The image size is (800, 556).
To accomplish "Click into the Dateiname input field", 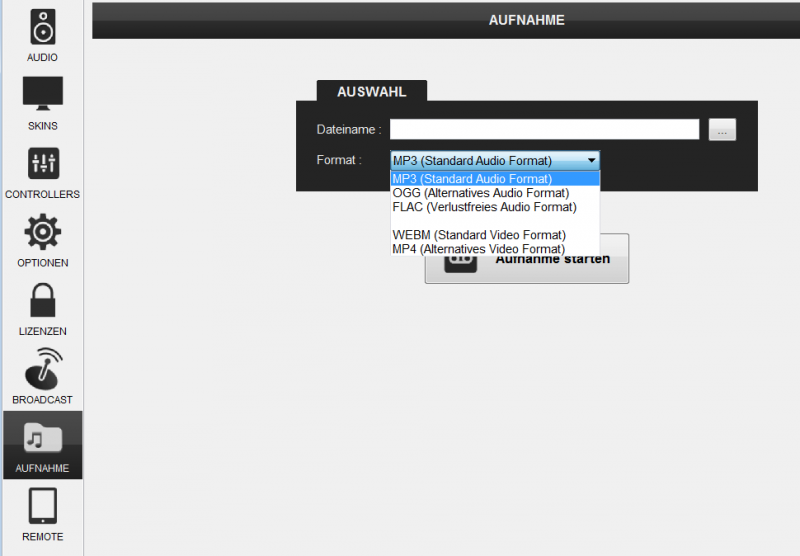I will [x=544, y=130].
